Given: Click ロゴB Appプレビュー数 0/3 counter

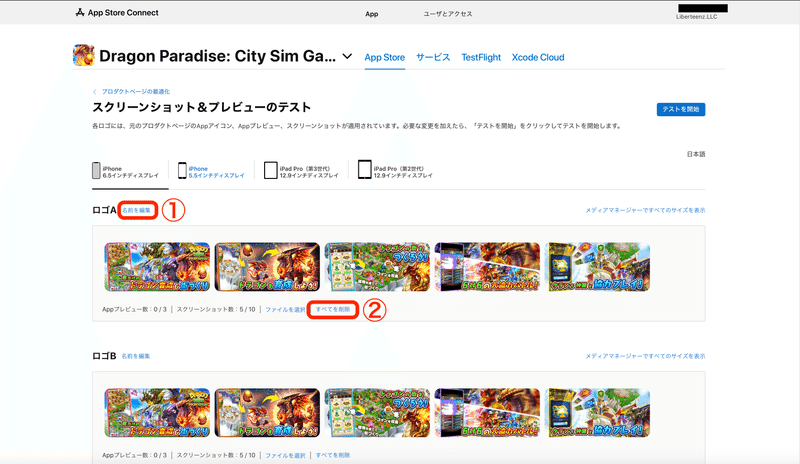Looking at the screenshot, I should (134, 455).
